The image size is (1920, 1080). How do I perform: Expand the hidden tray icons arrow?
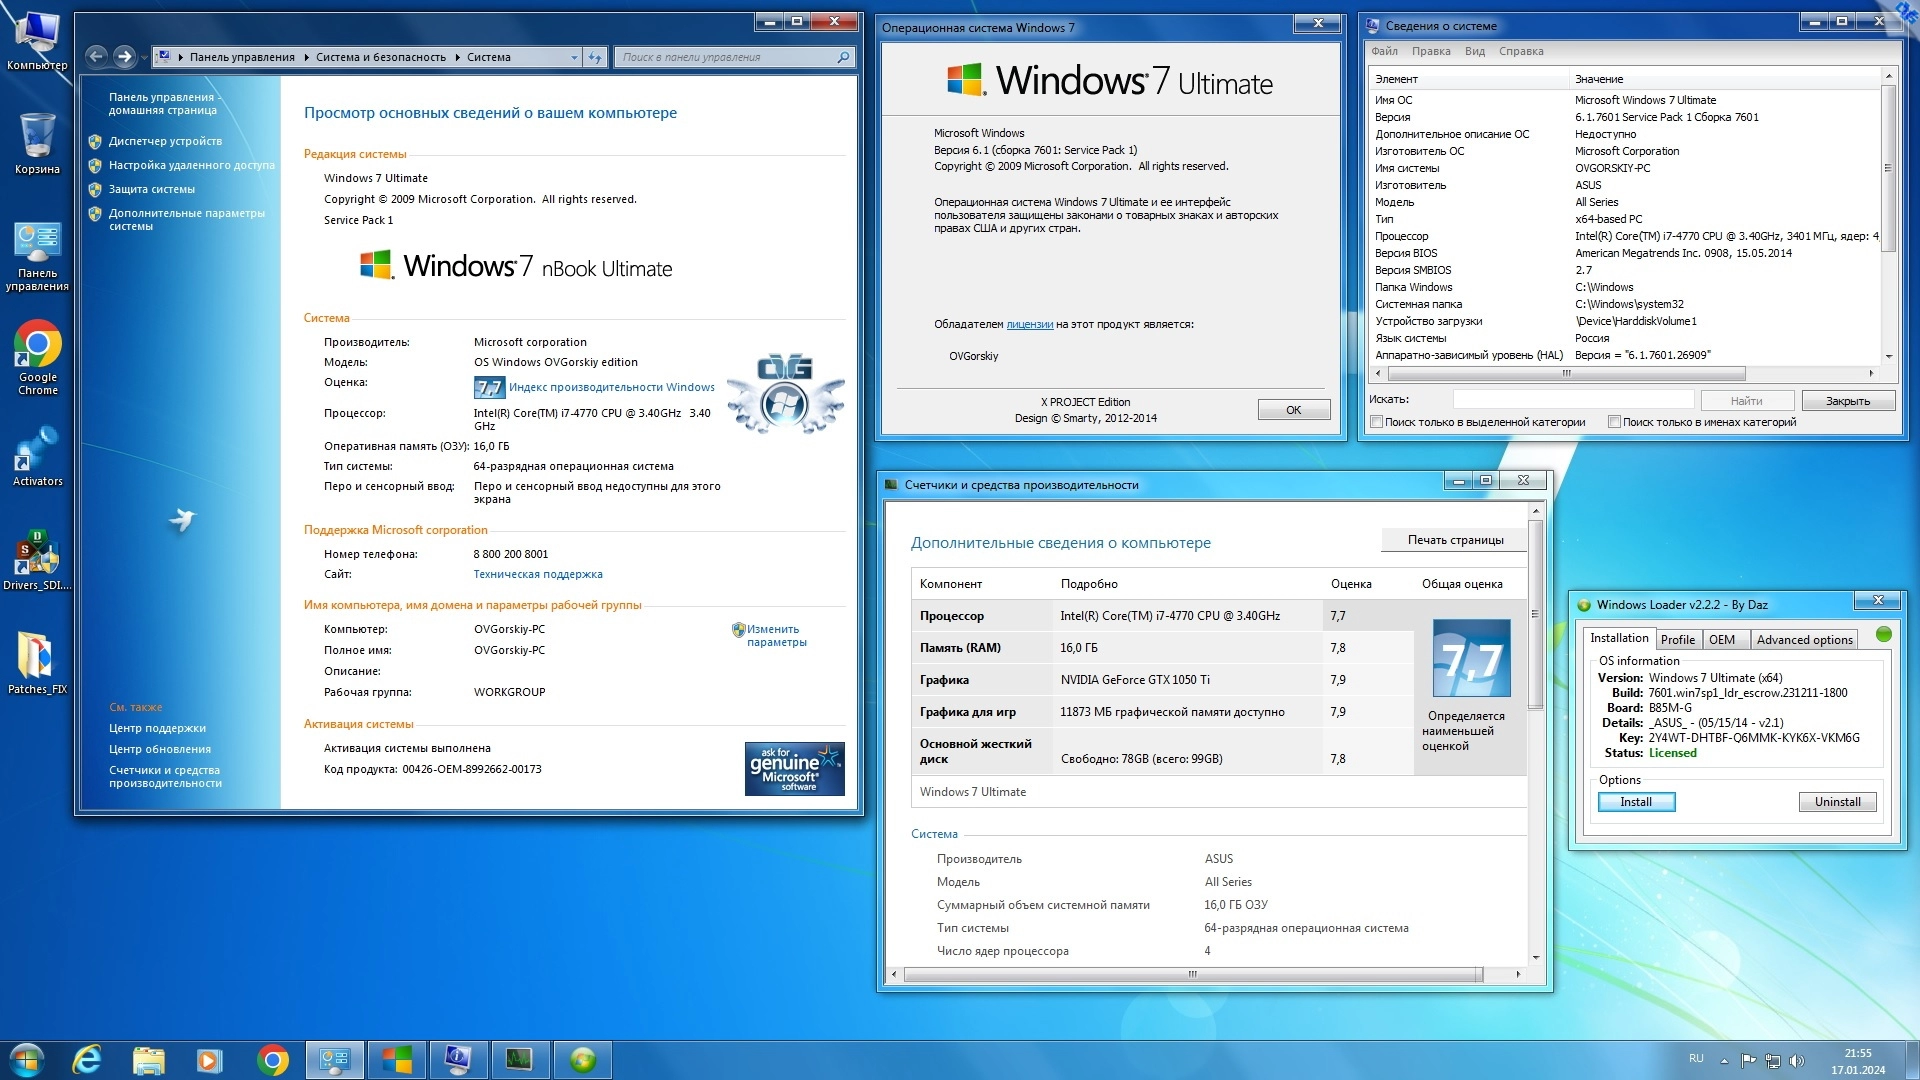[x=1724, y=1060]
